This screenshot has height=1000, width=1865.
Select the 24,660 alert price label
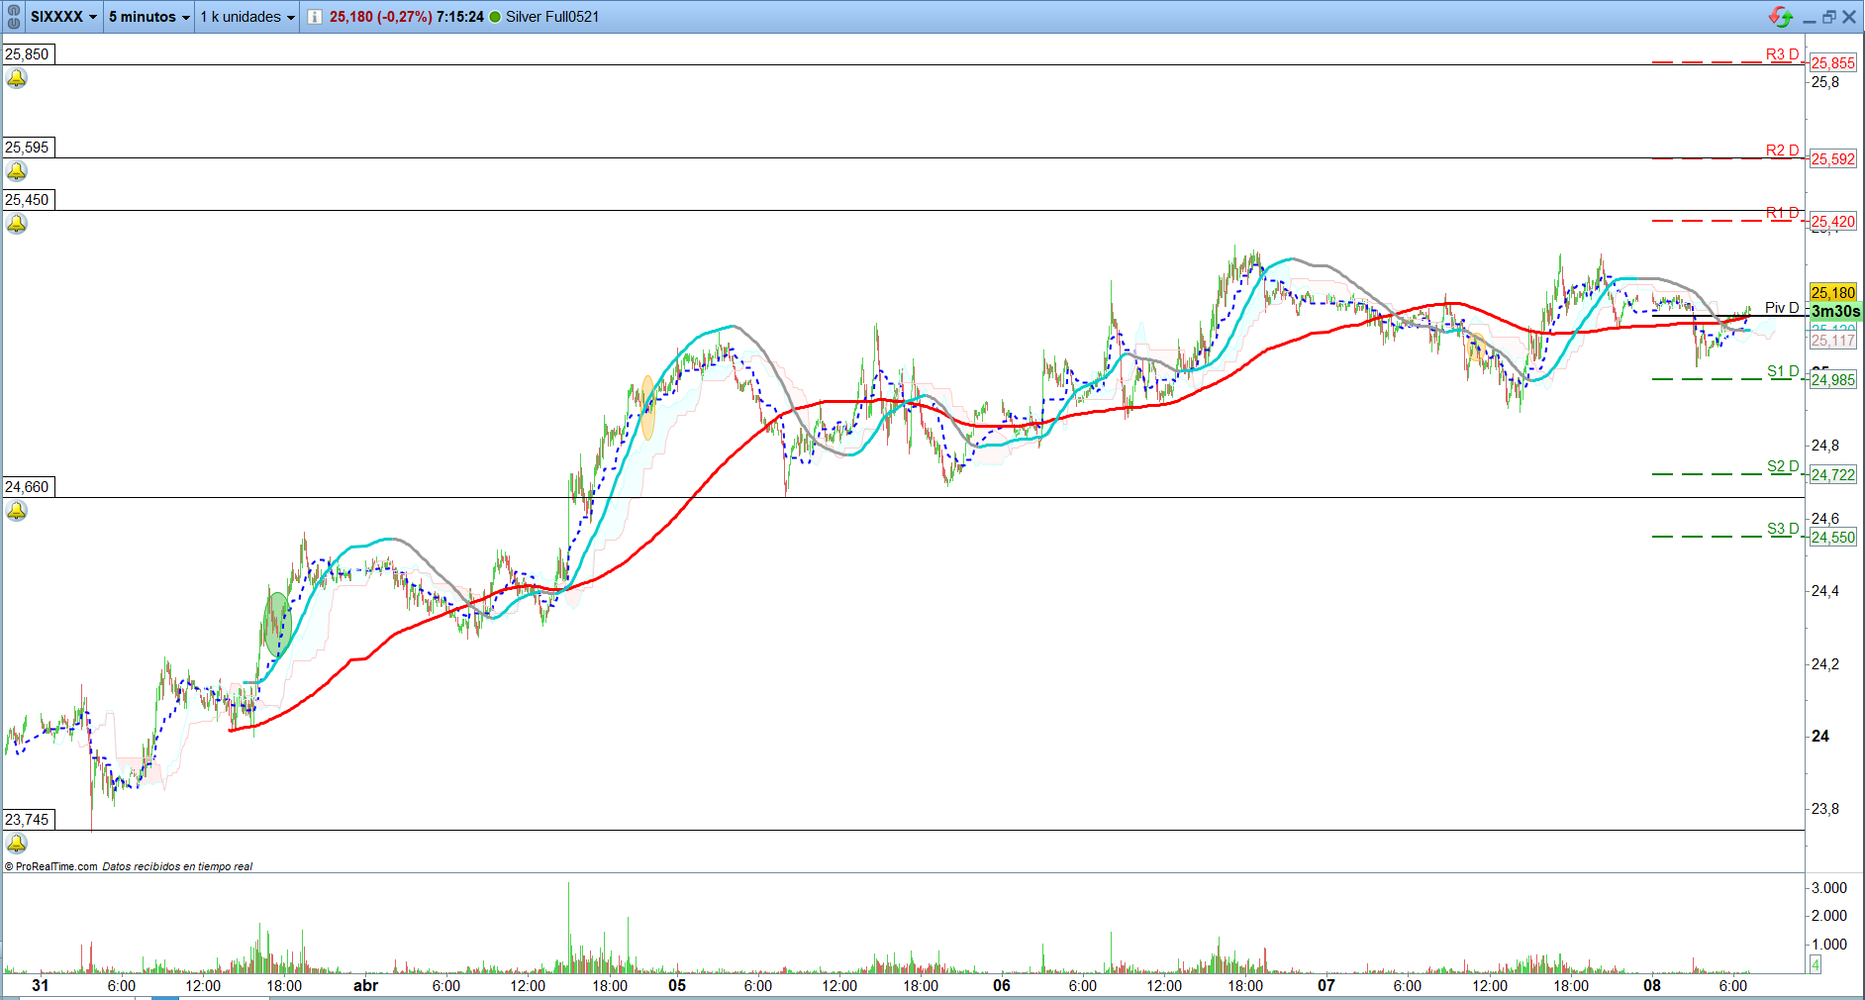click(x=28, y=487)
